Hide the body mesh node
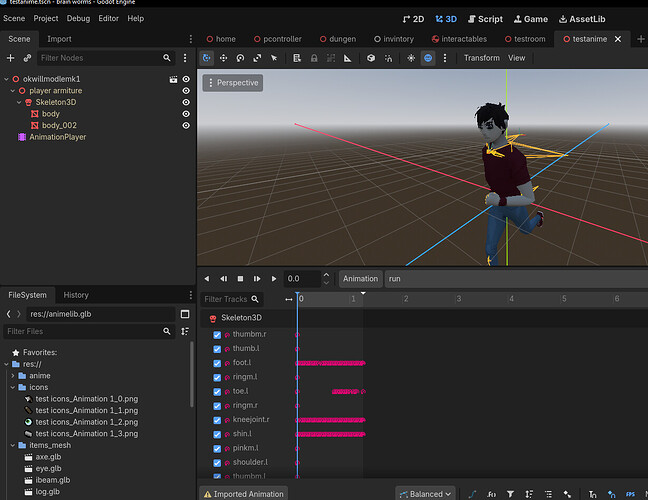This screenshot has height=500, width=648. pyautogui.click(x=186, y=114)
